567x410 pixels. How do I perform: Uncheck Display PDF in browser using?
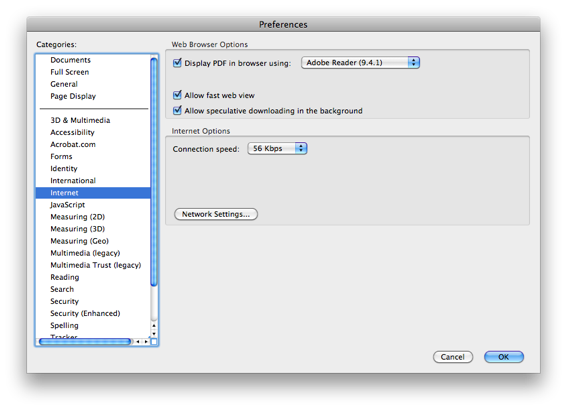pyautogui.click(x=177, y=63)
